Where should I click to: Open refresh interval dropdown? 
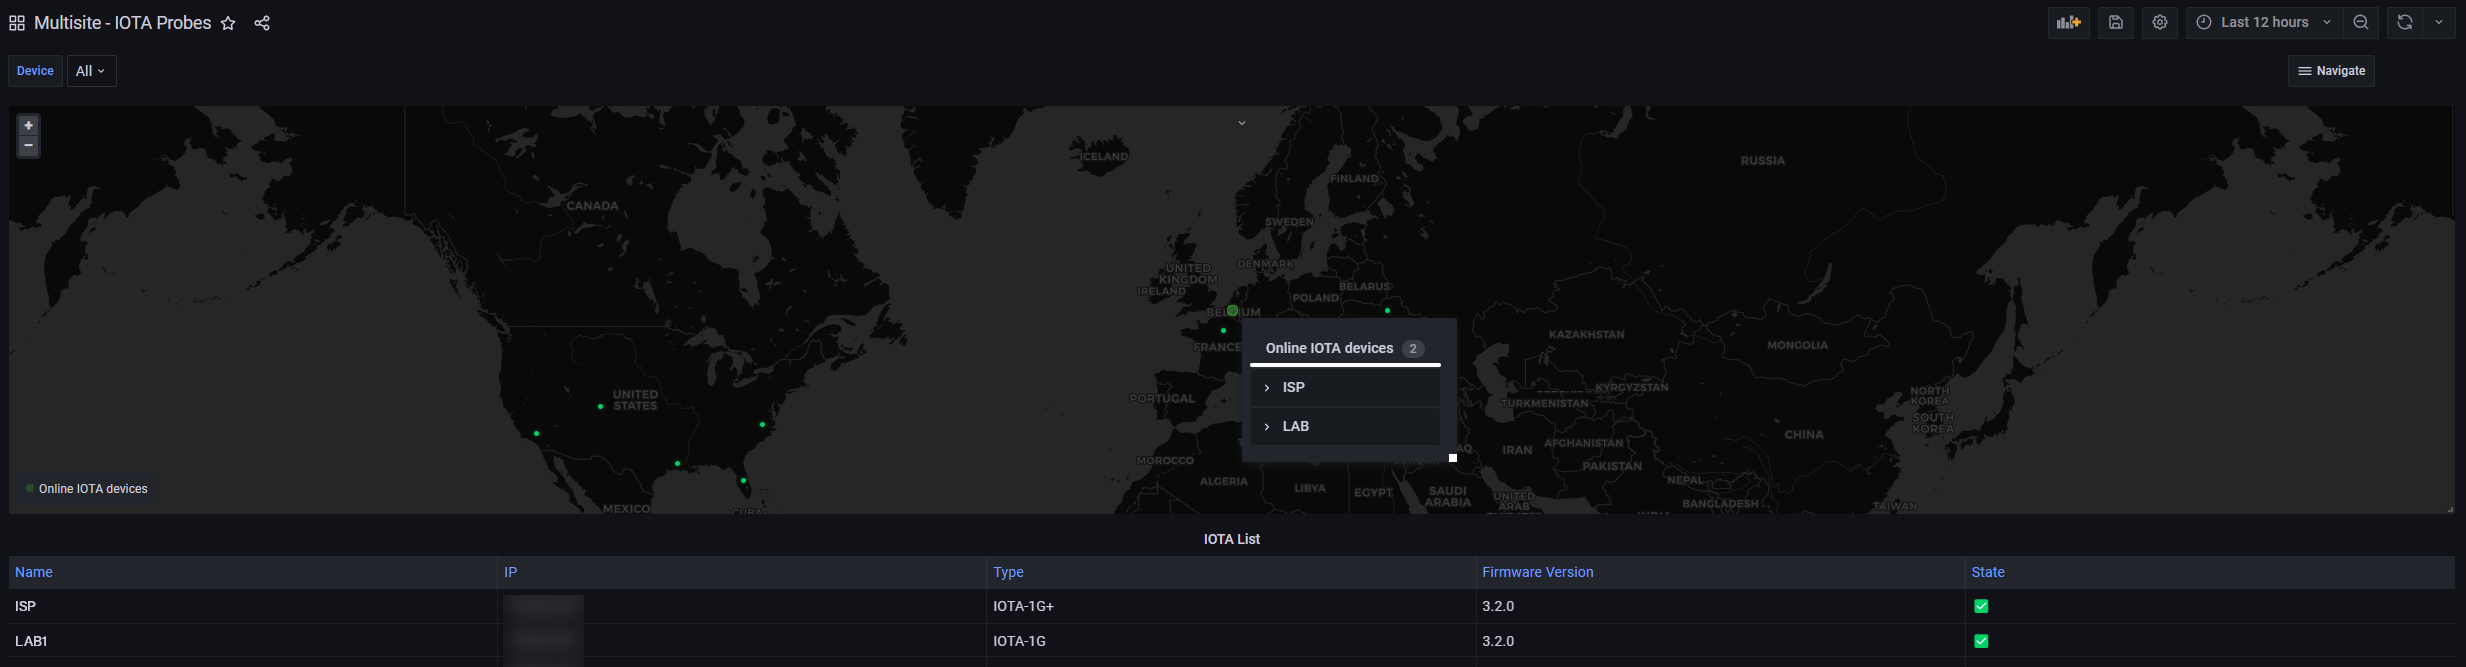[x=2439, y=22]
